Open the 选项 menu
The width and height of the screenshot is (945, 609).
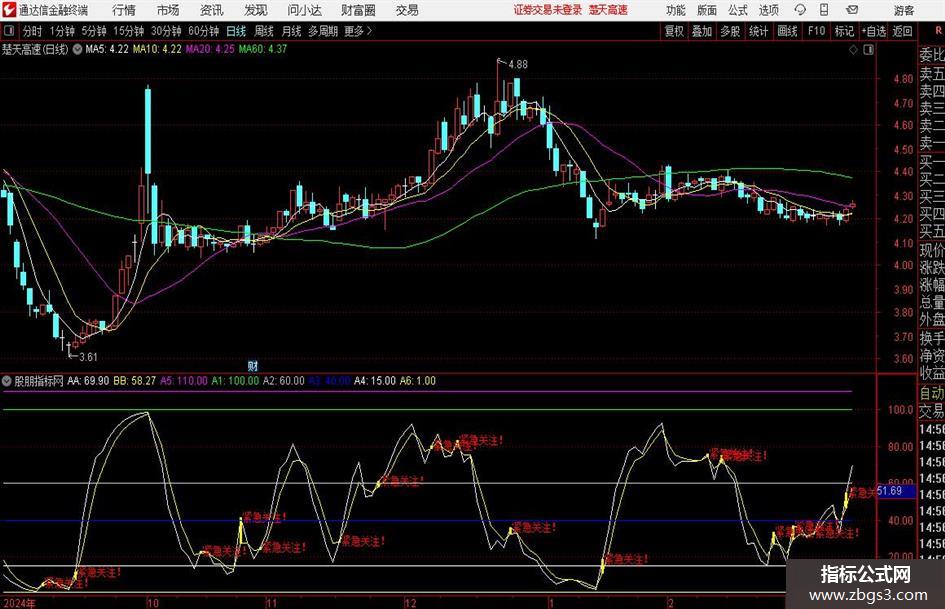[769, 10]
